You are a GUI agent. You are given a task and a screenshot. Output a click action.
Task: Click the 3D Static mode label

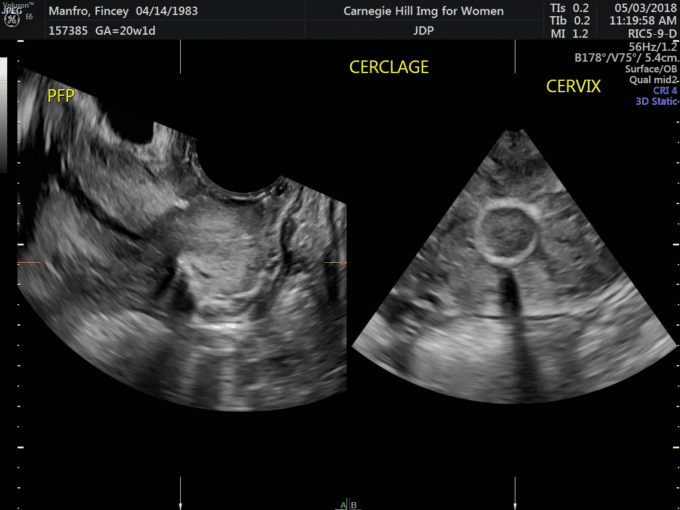coord(655,102)
